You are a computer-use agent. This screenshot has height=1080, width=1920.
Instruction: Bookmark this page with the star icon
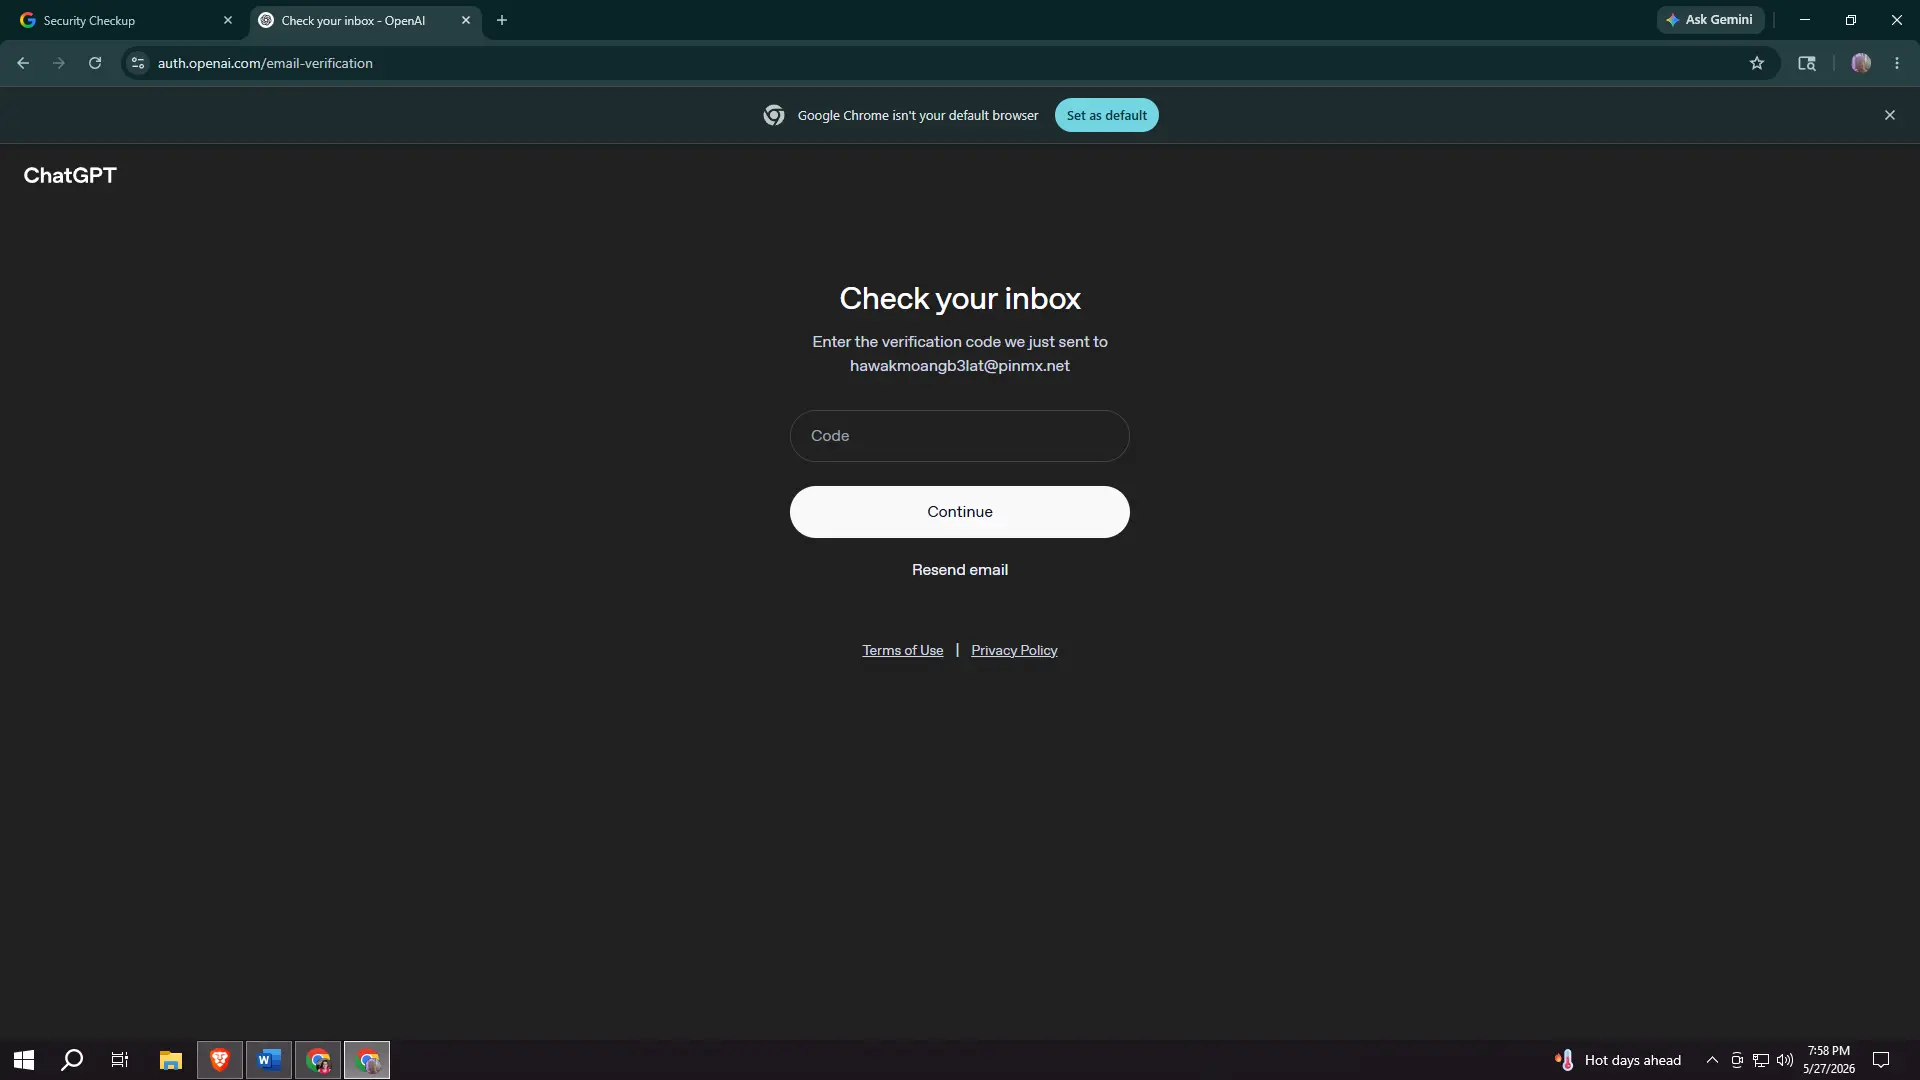coord(1757,63)
